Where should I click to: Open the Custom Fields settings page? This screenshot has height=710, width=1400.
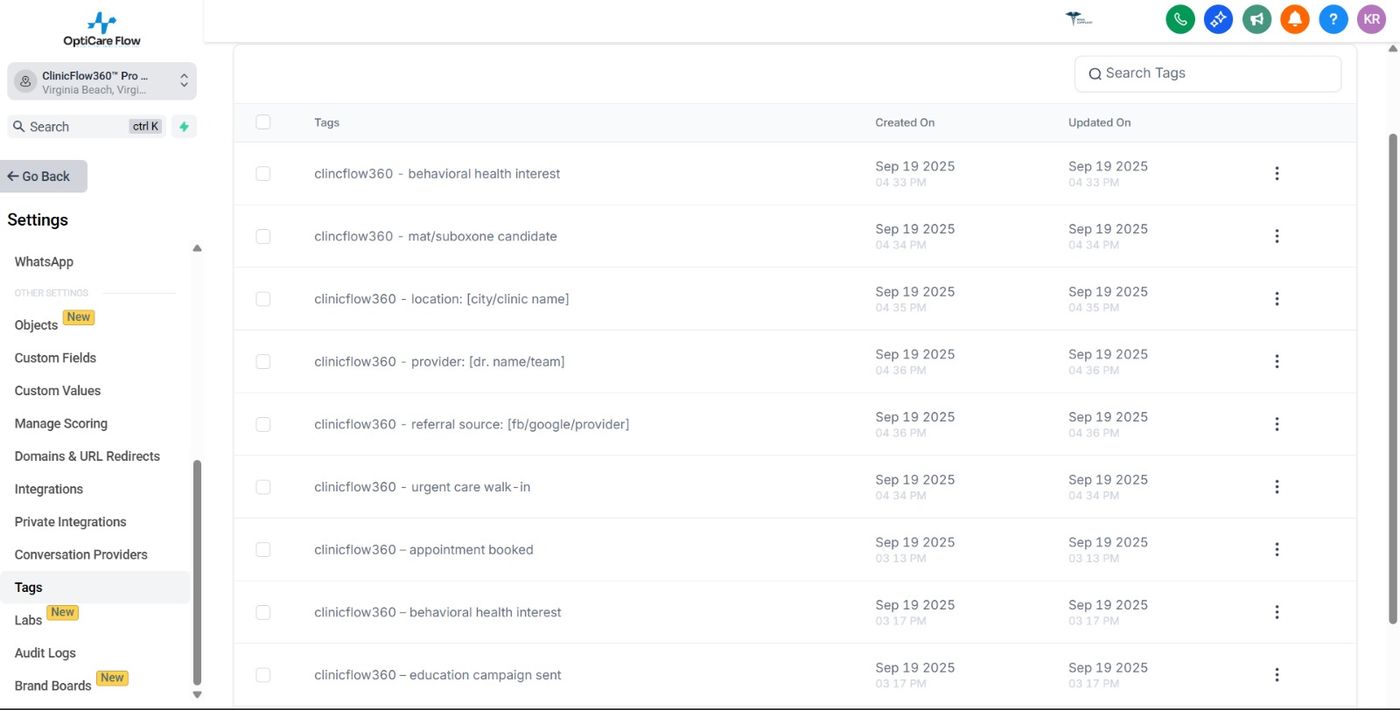tap(55, 358)
